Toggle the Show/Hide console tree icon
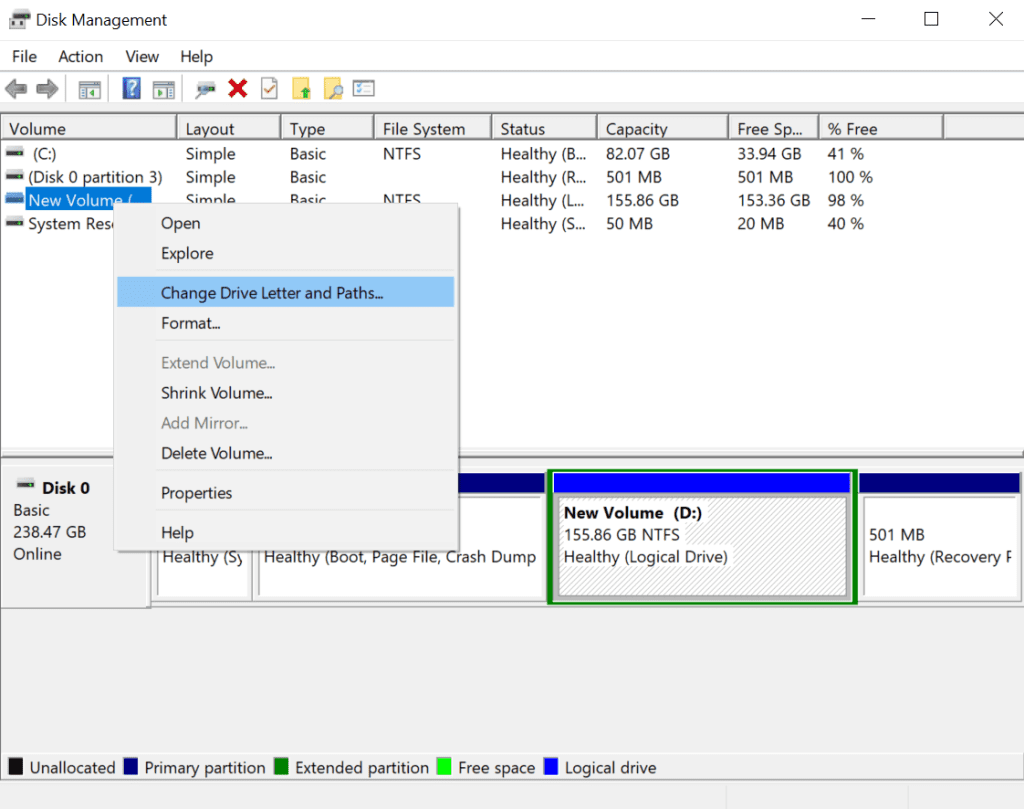This screenshot has height=809, width=1024. coord(89,88)
